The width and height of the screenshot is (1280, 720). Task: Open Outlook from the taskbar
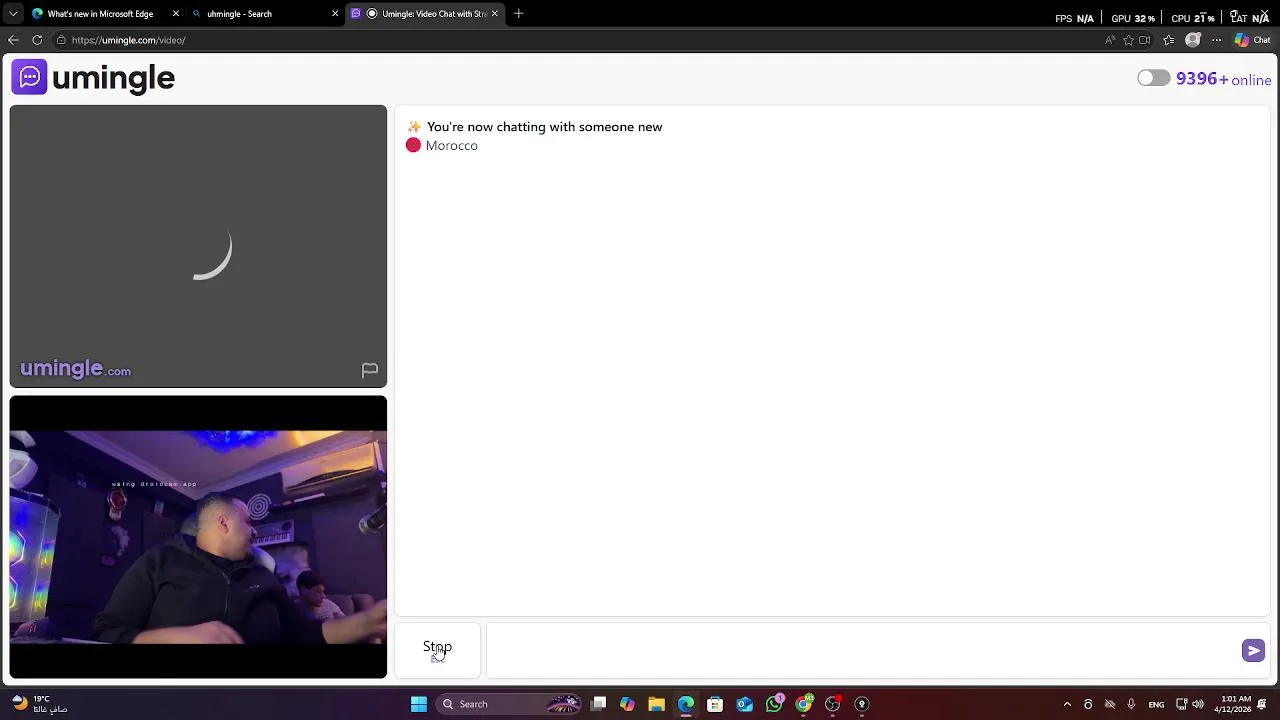[x=745, y=704]
